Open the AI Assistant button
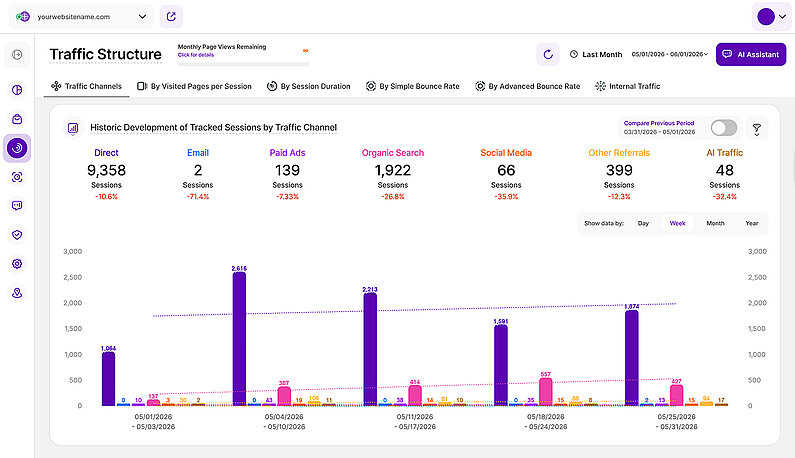The width and height of the screenshot is (795, 458). (751, 54)
